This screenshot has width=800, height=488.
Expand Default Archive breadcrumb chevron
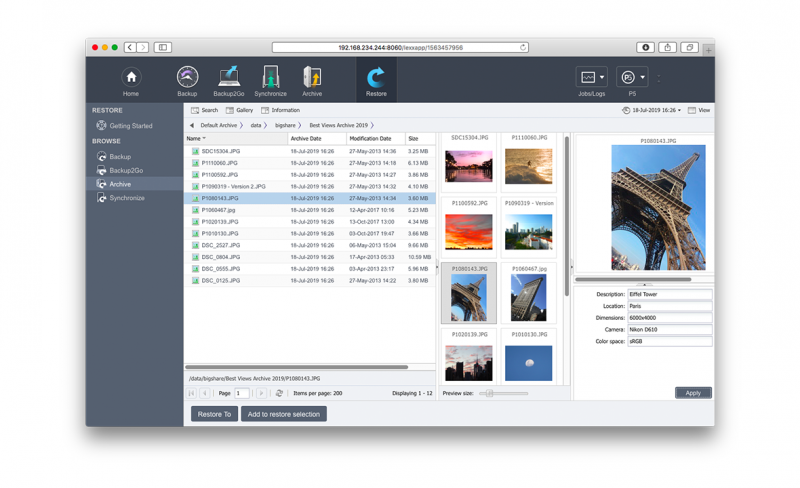[x=241, y=125]
